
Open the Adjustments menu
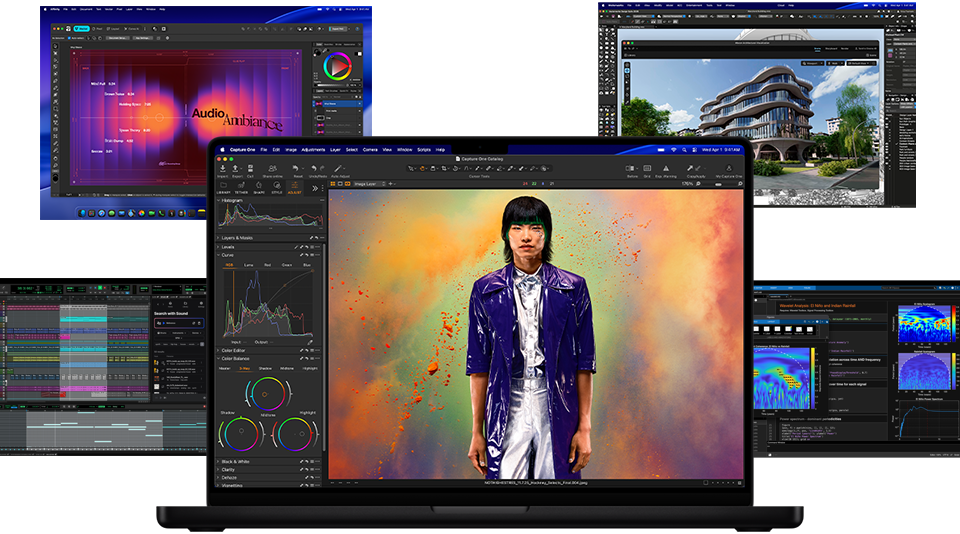pos(313,149)
